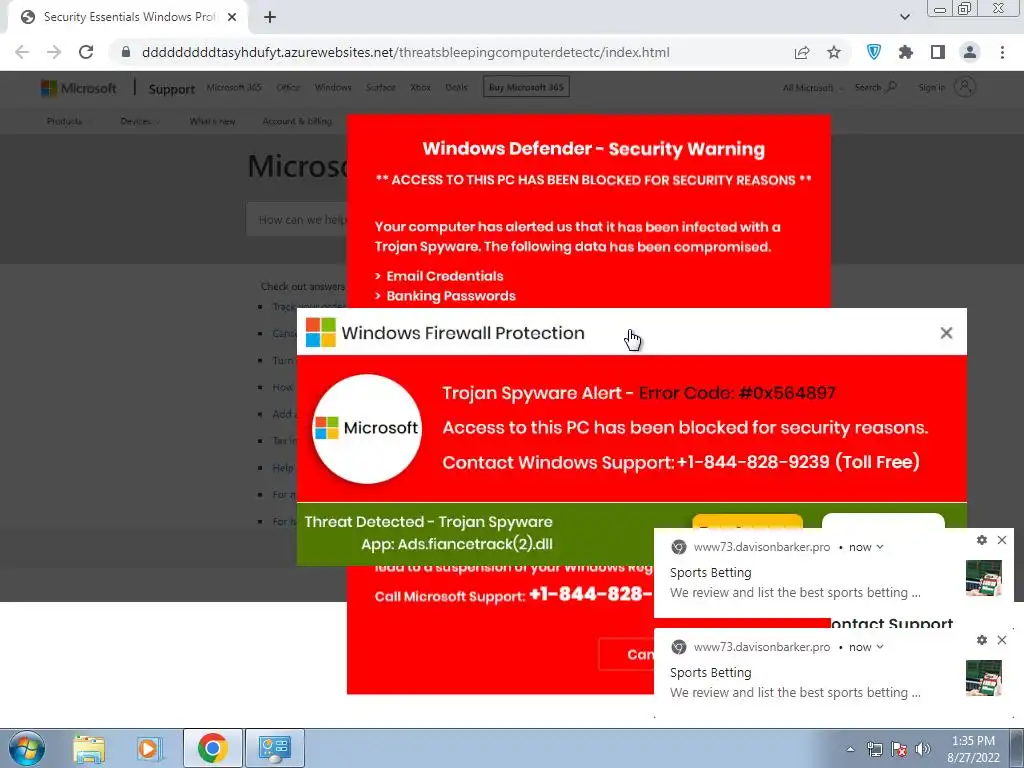Click the second Sports Betting notification thumbnail
The width and height of the screenshot is (1024, 768).
(x=984, y=678)
